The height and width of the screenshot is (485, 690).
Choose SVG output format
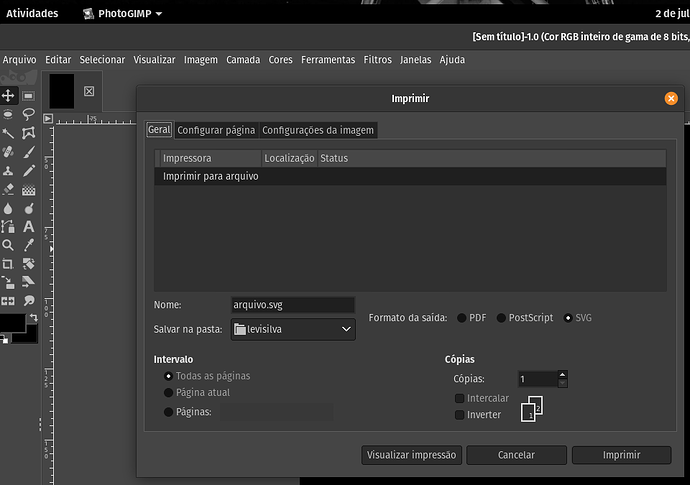[x=568, y=318]
